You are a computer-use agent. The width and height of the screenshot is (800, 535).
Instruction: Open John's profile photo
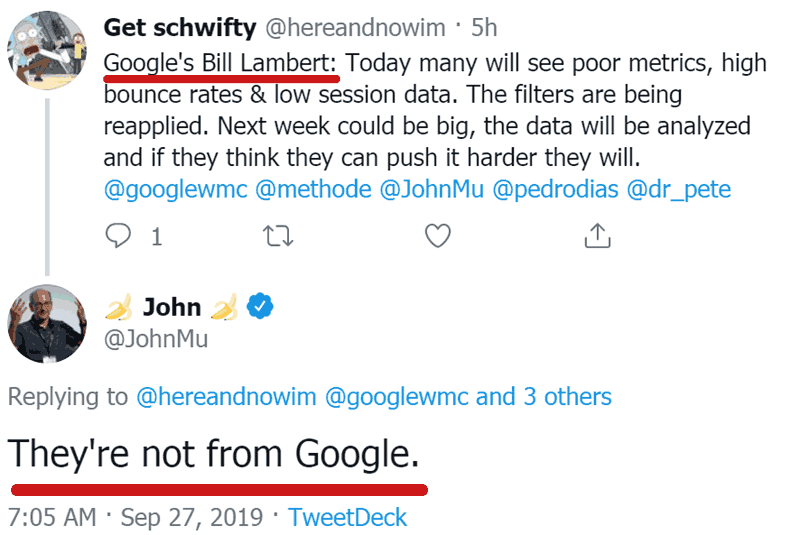point(47,322)
